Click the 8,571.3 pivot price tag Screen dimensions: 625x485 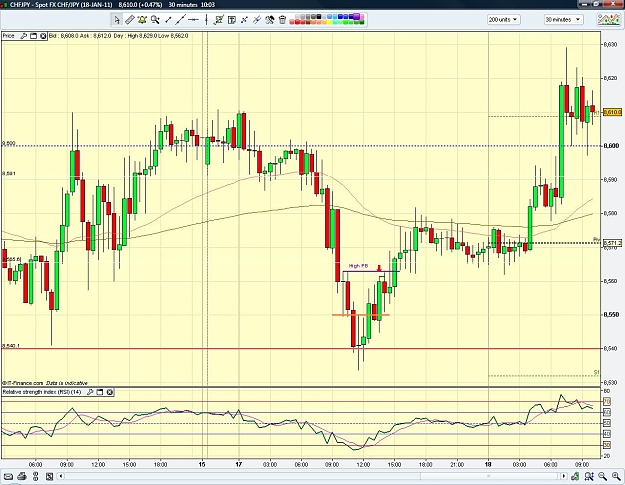[x=612, y=243]
